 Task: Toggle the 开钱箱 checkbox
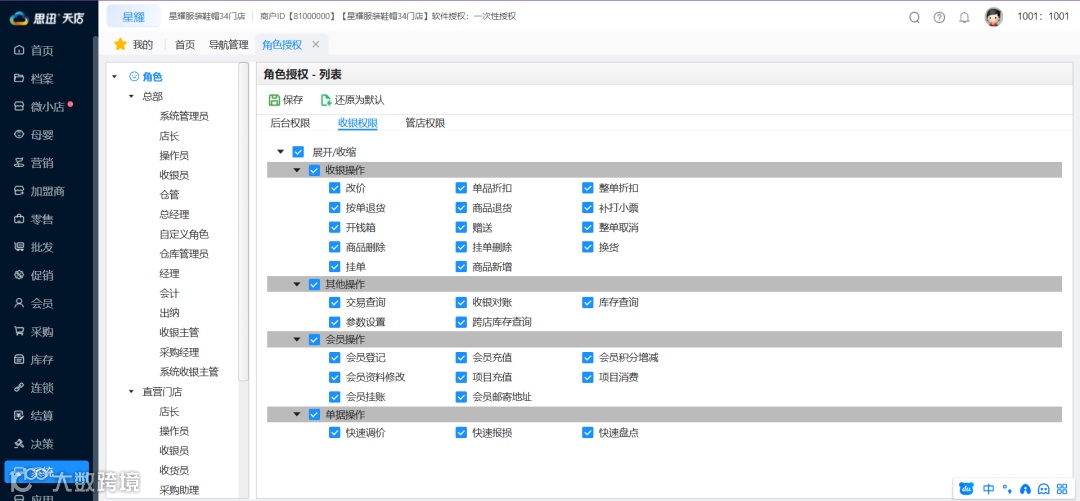(335, 227)
